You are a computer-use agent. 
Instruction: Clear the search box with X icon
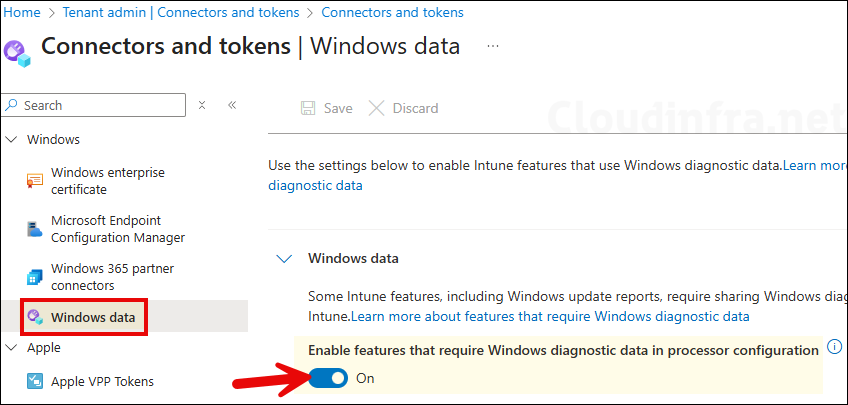202,105
